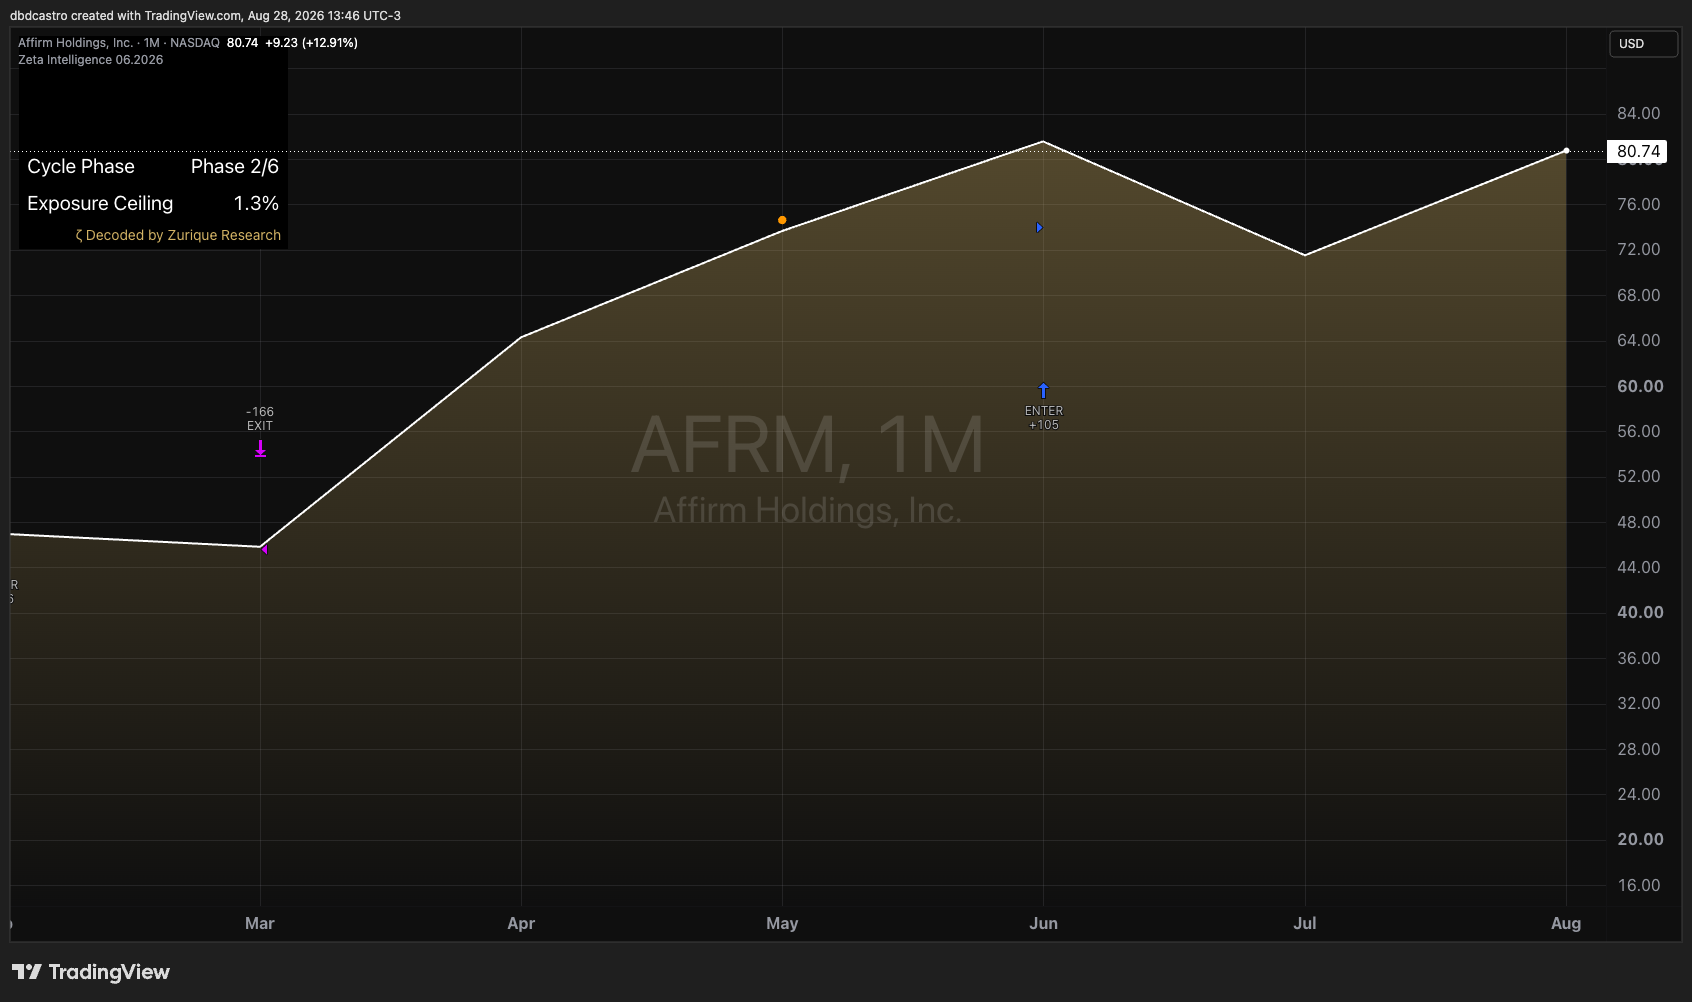
Task: Click the magenta triangle marker at March low
Action: coord(264,549)
